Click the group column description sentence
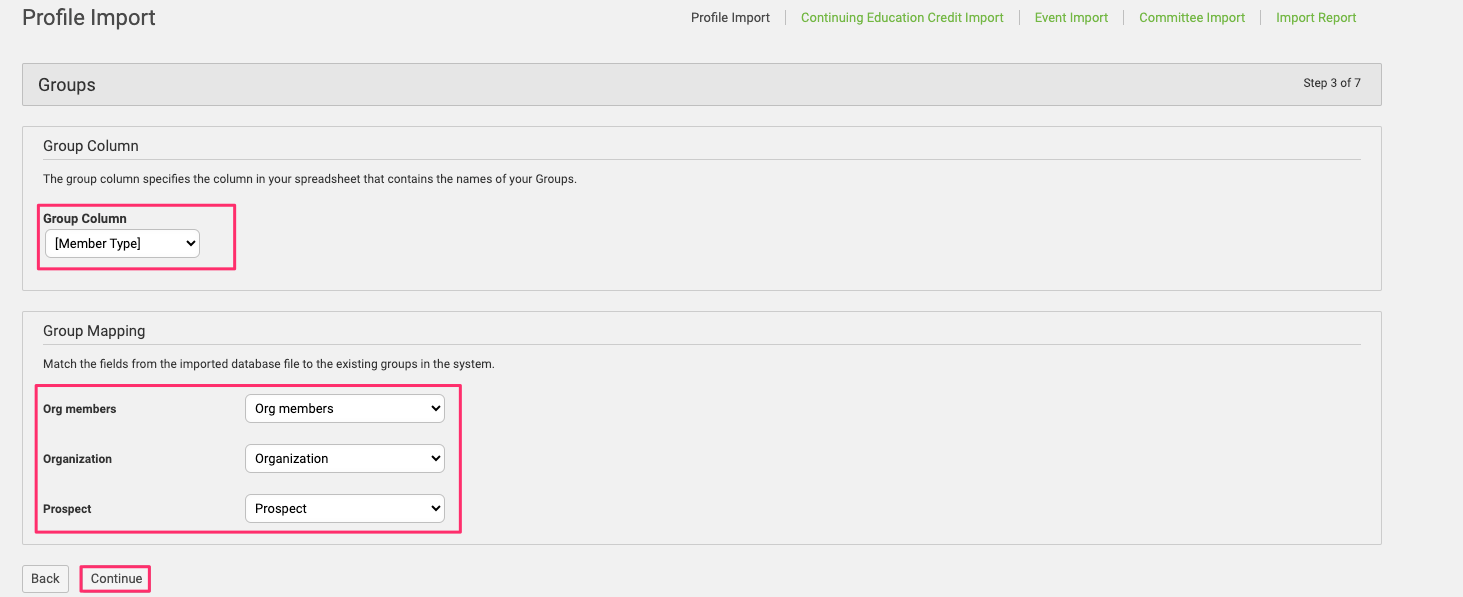Viewport: 1463px width, 597px height. [310, 179]
